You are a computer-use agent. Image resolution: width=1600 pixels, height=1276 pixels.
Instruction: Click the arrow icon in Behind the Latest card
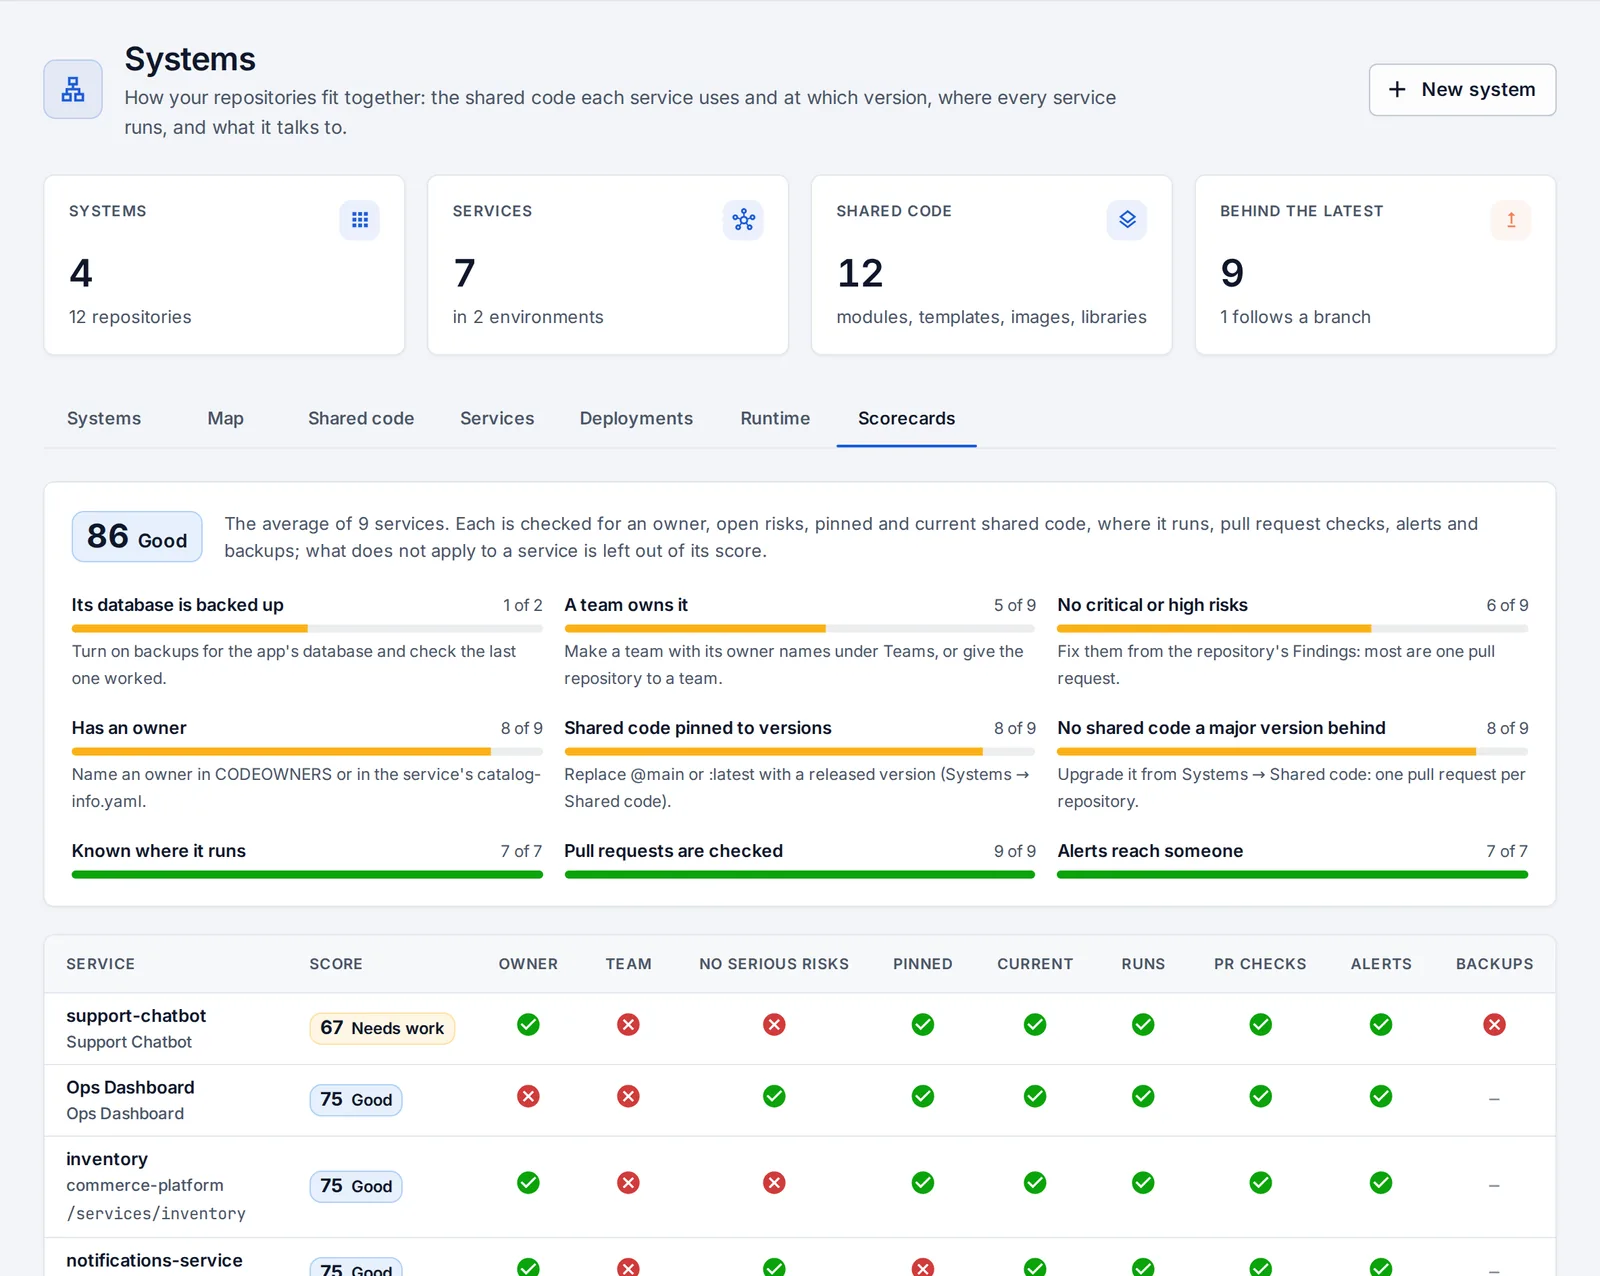1511,220
